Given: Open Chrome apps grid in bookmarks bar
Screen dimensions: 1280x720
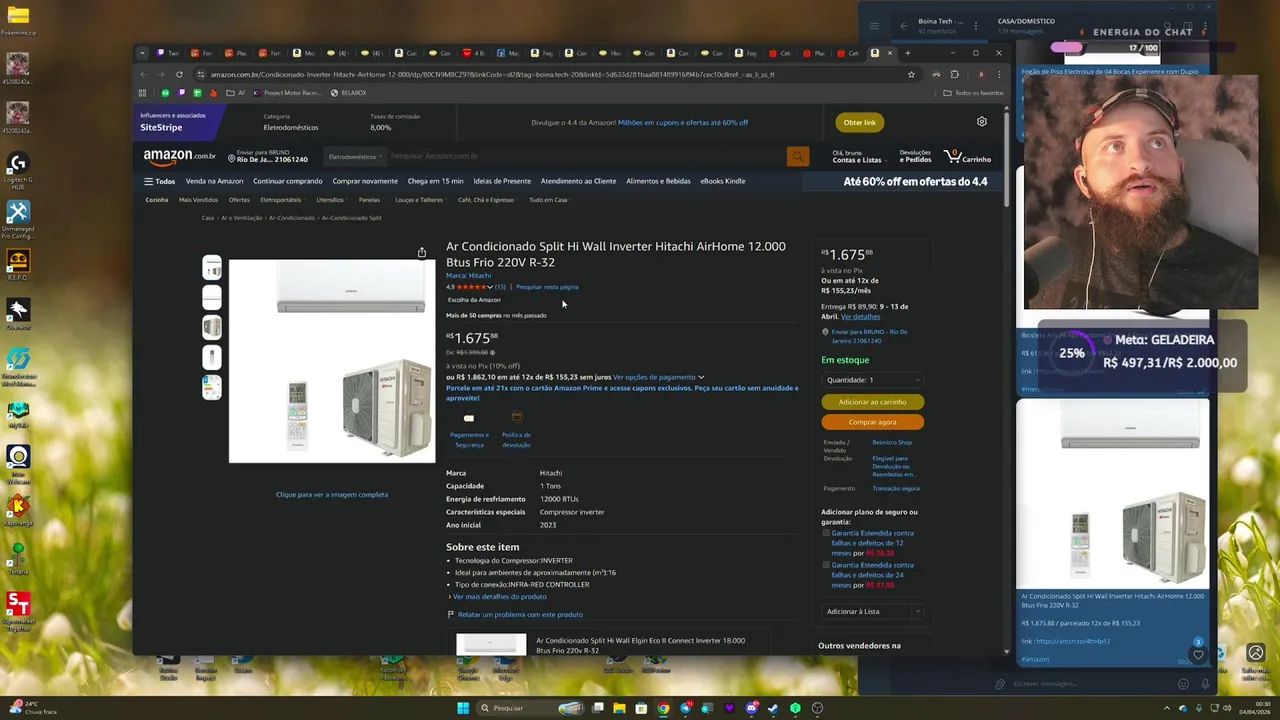Looking at the screenshot, I should click(142, 93).
